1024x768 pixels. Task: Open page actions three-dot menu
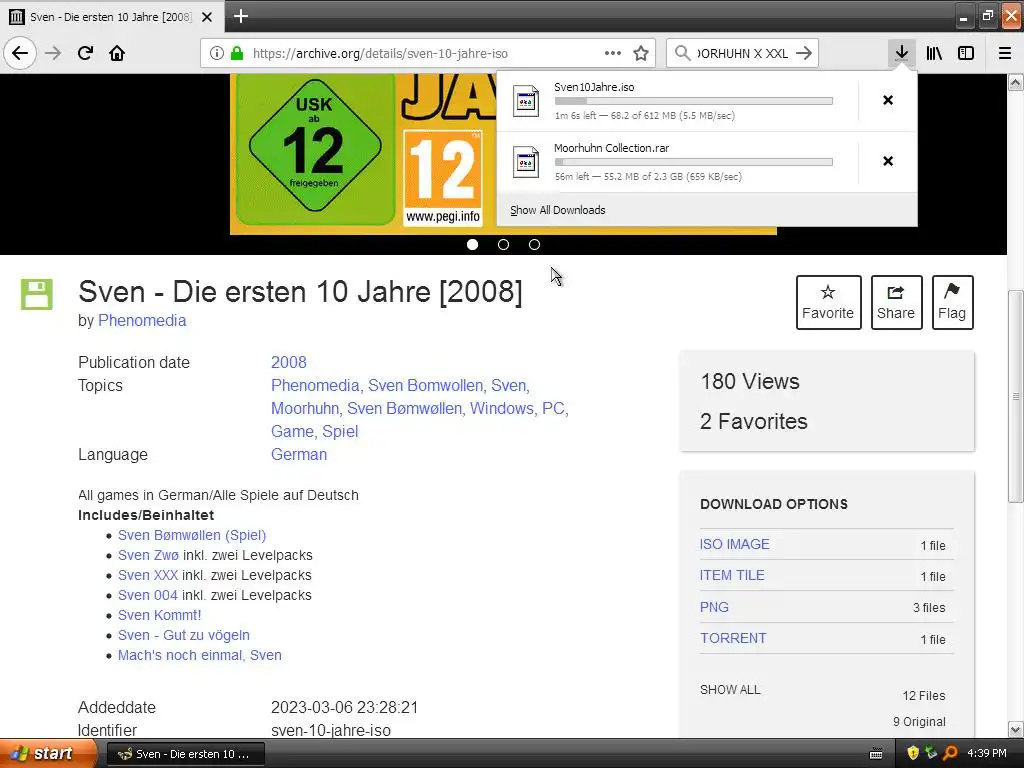click(613, 53)
